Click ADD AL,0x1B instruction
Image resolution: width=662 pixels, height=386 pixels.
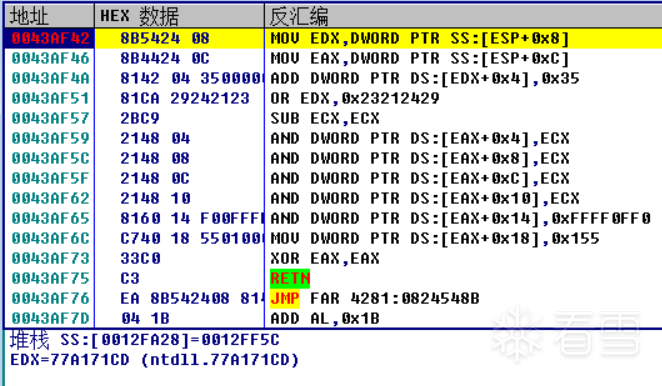pos(325,318)
